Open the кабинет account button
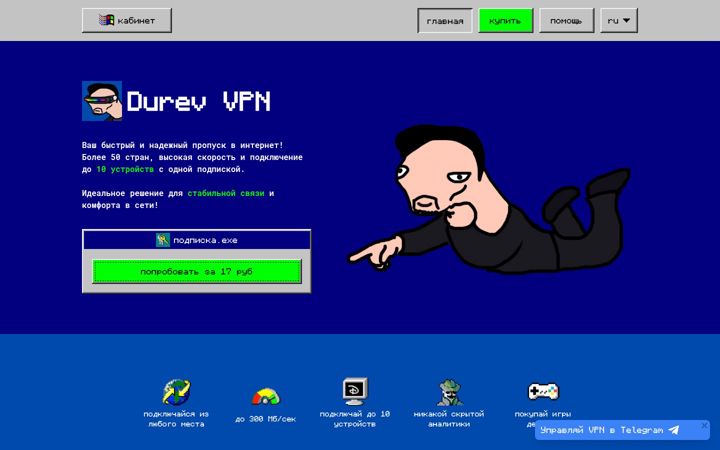Viewport: 720px width, 450px height. click(127, 21)
